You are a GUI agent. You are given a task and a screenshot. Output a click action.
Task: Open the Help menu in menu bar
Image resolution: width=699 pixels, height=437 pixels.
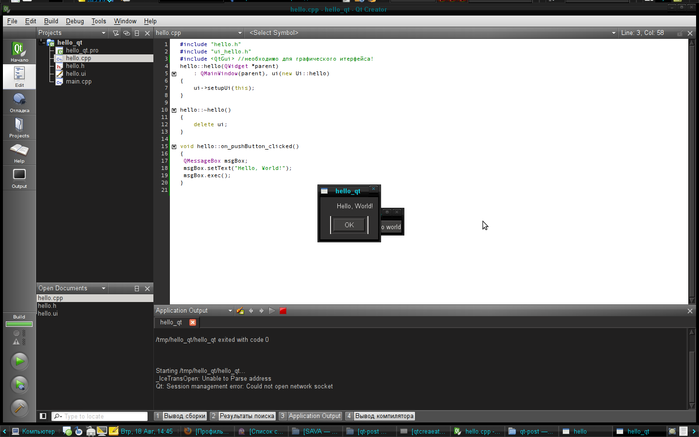point(150,21)
